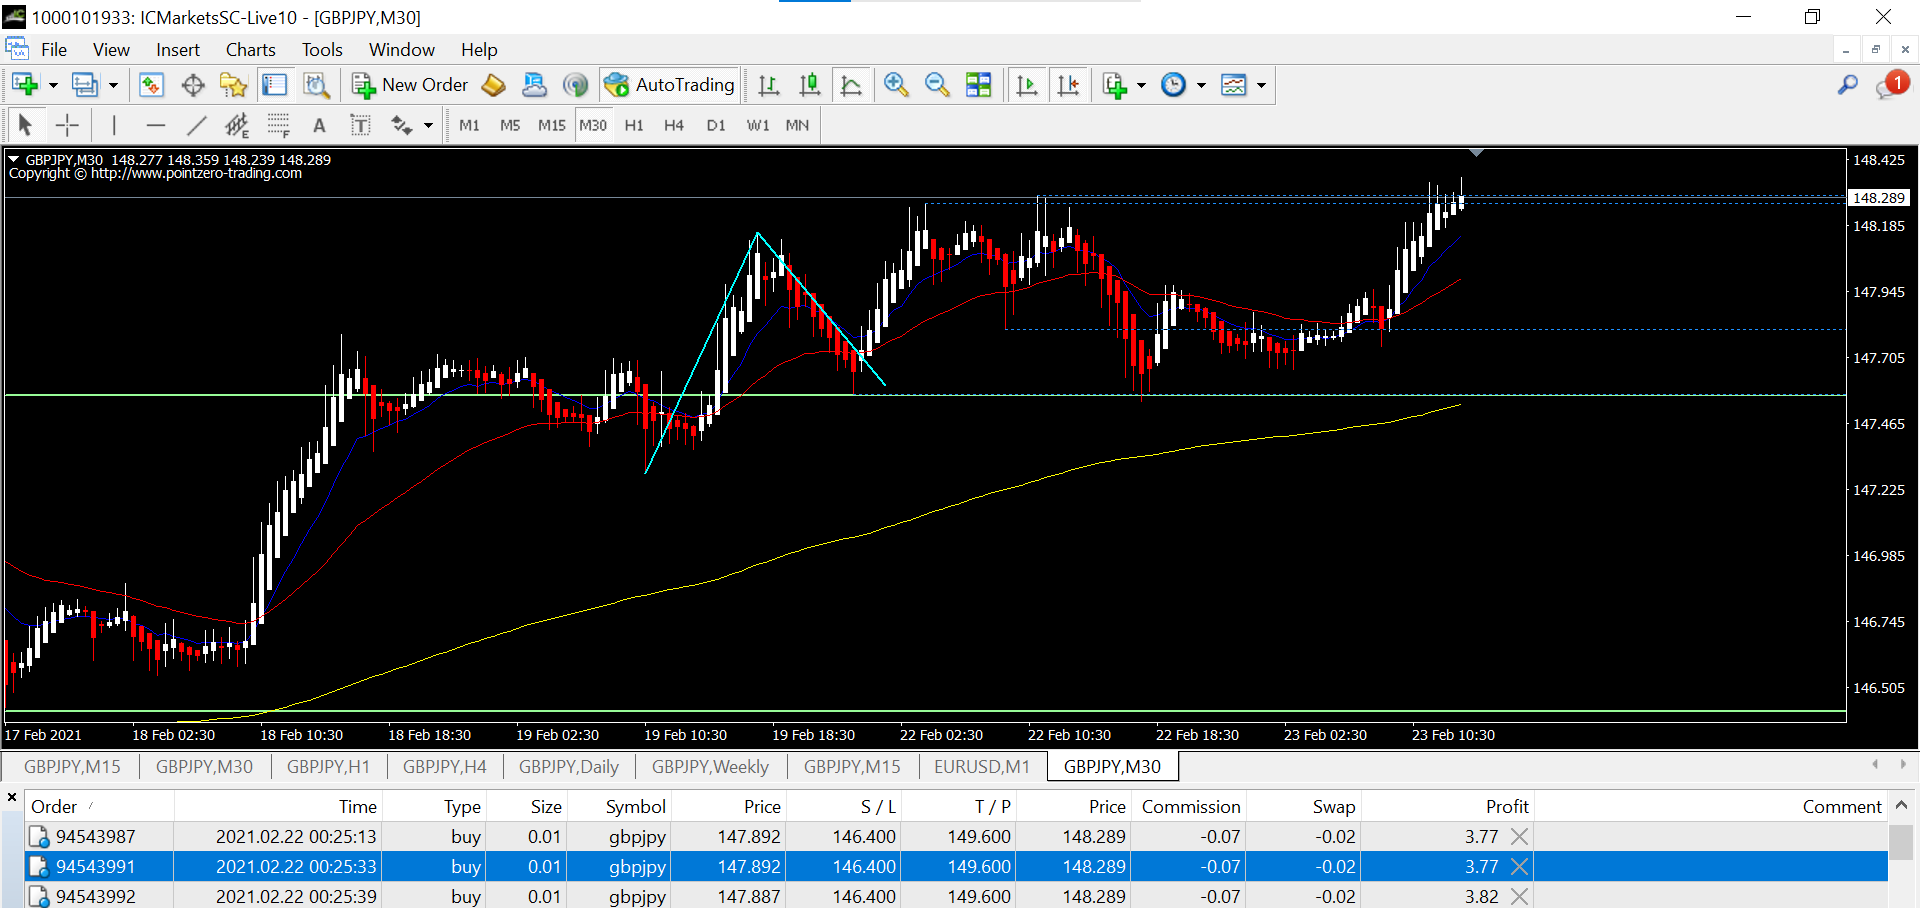
Task: Switch to the GBPJPY,Daily chart tab
Action: pyautogui.click(x=569, y=767)
